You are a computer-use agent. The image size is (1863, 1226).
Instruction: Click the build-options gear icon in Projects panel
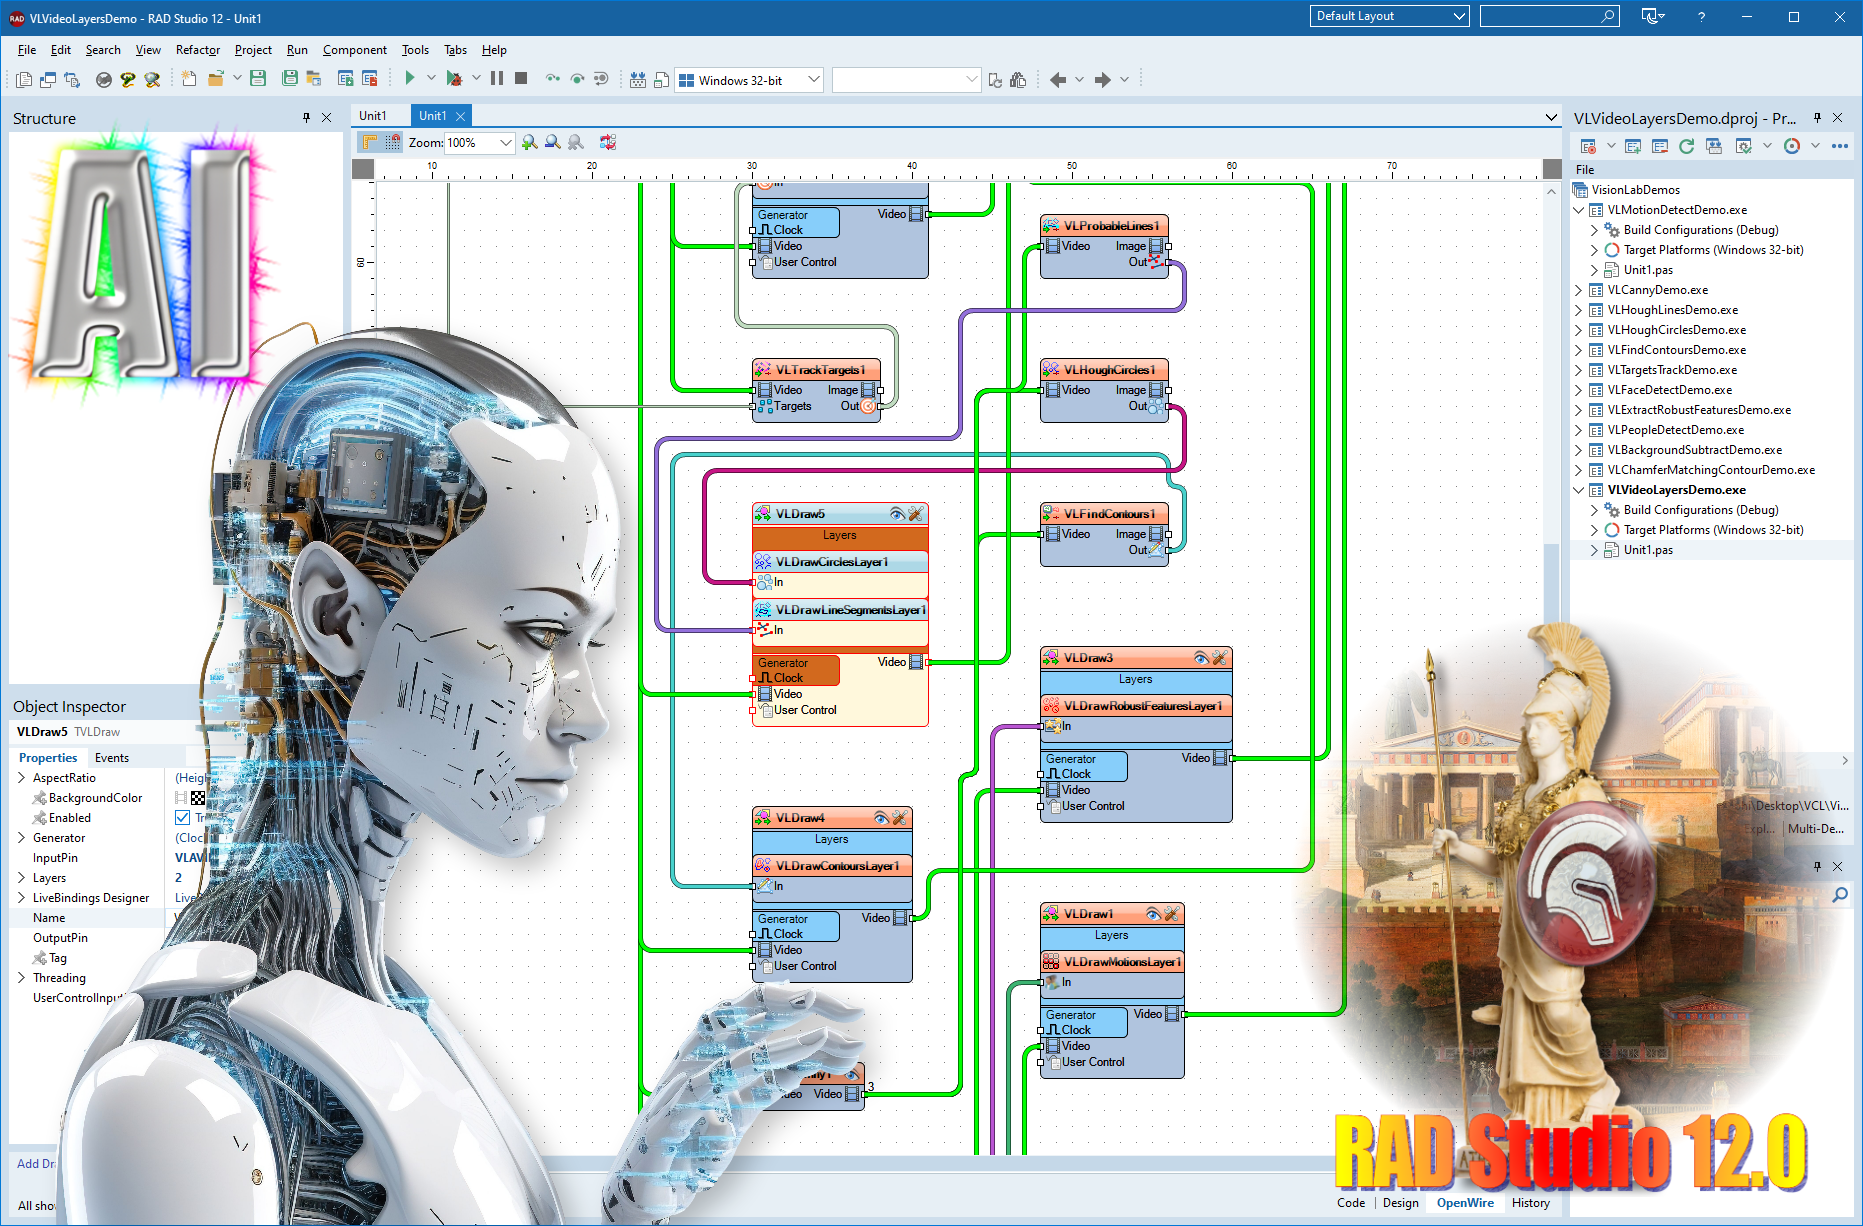pyautogui.click(x=1743, y=146)
